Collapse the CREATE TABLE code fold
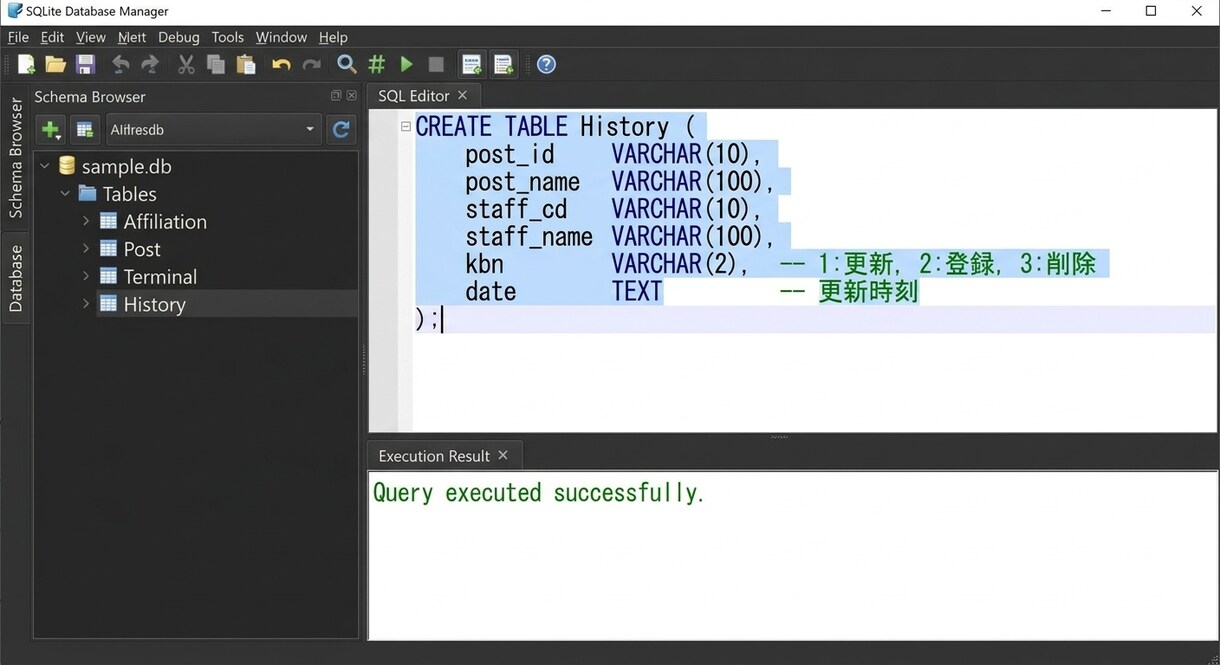 [x=406, y=126]
